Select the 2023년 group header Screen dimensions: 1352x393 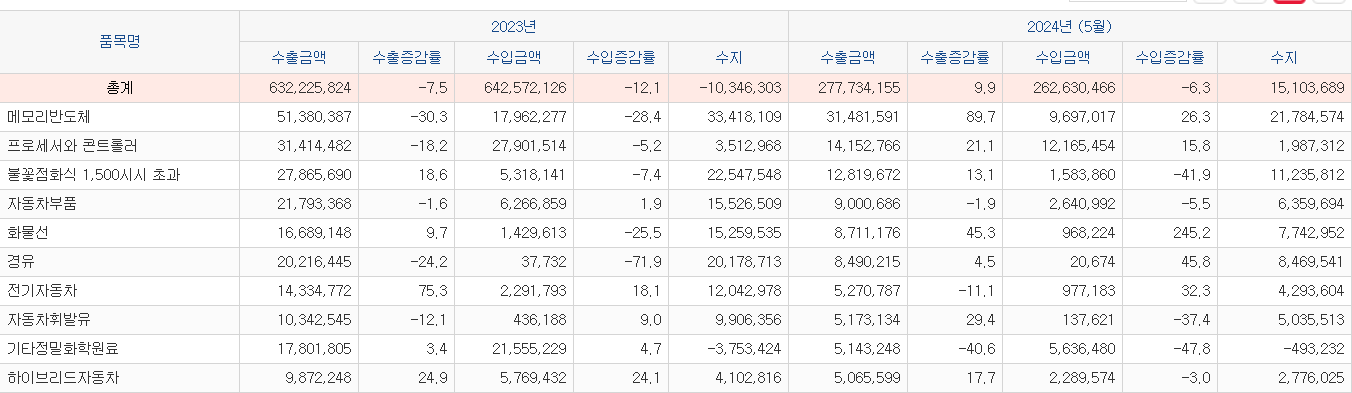[x=513, y=26]
